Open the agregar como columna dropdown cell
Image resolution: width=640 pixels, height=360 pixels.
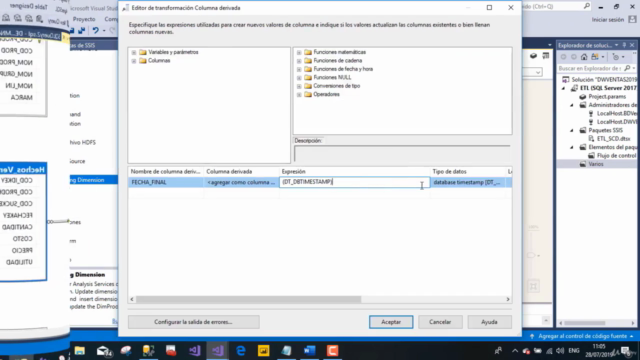click(x=241, y=182)
